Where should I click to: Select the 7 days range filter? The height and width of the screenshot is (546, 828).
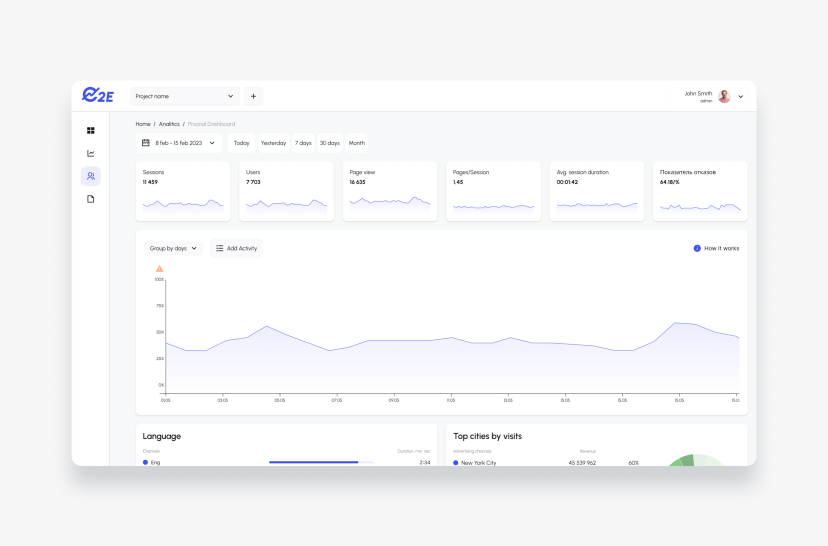pos(303,143)
